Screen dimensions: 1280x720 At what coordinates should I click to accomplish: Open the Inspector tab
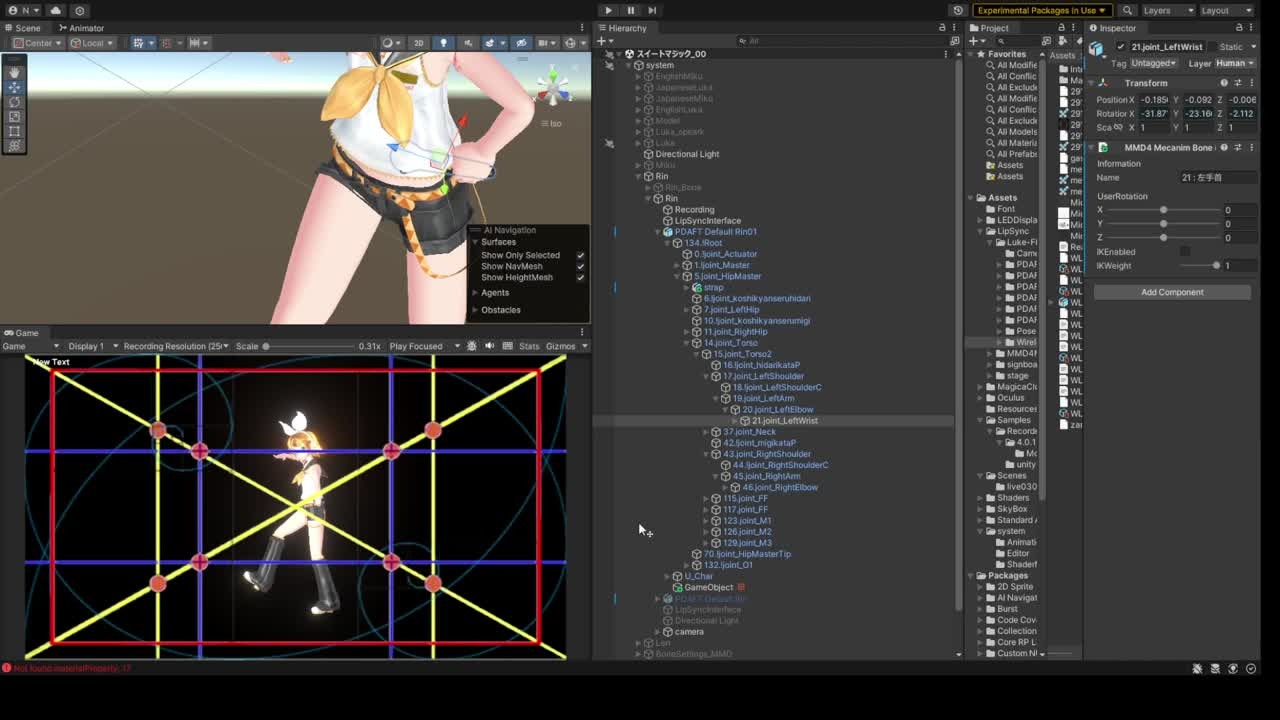[x=1116, y=28]
